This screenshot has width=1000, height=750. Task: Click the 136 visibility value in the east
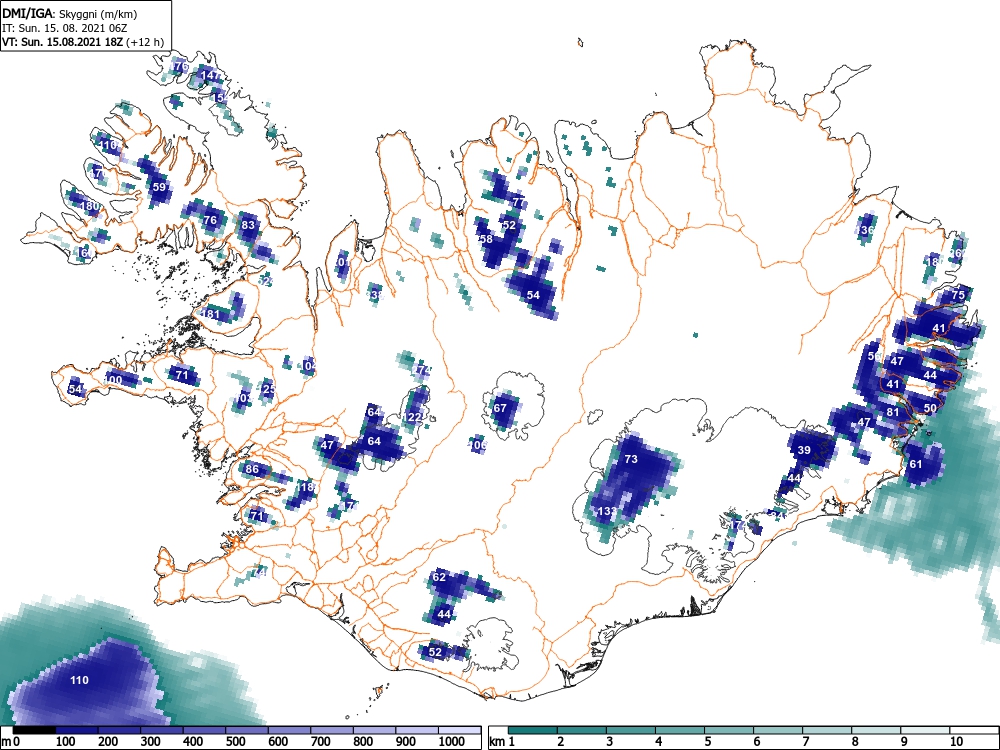[x=865, y=230]
